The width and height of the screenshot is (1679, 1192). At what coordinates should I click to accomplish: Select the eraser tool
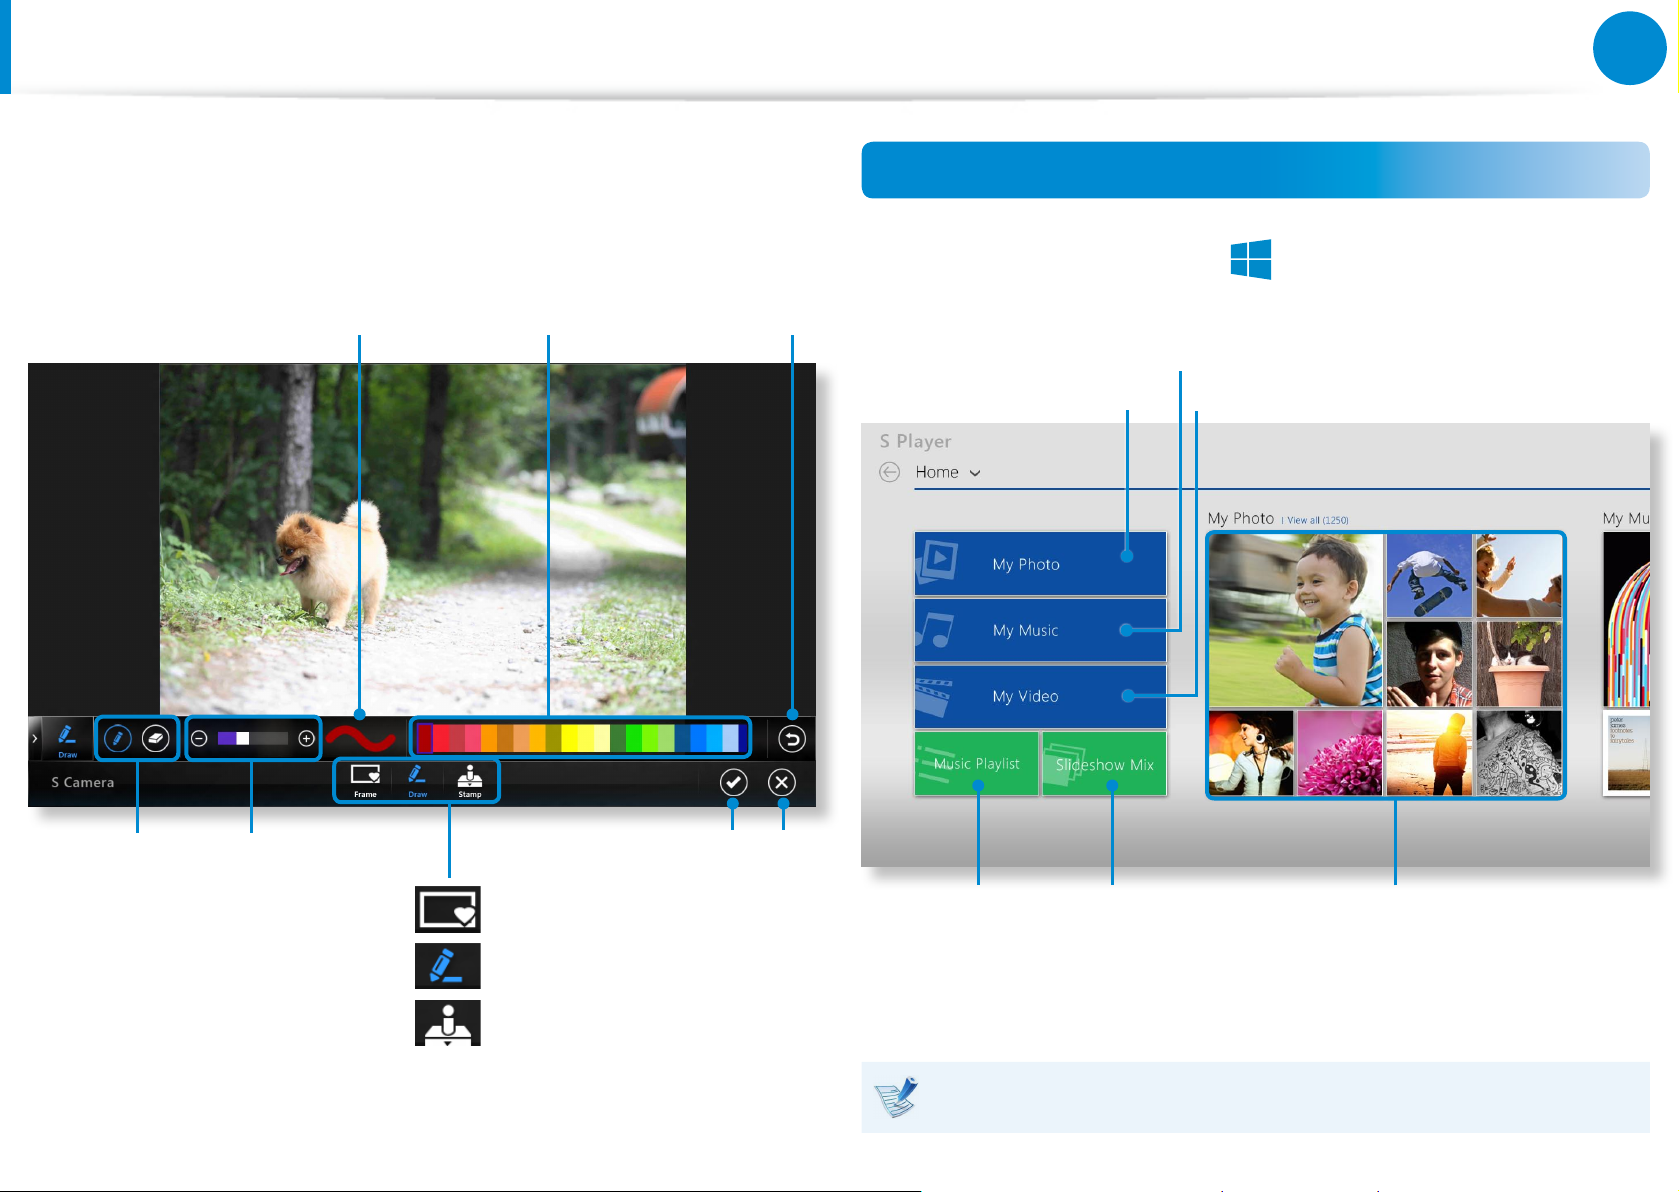coord(156,739)
